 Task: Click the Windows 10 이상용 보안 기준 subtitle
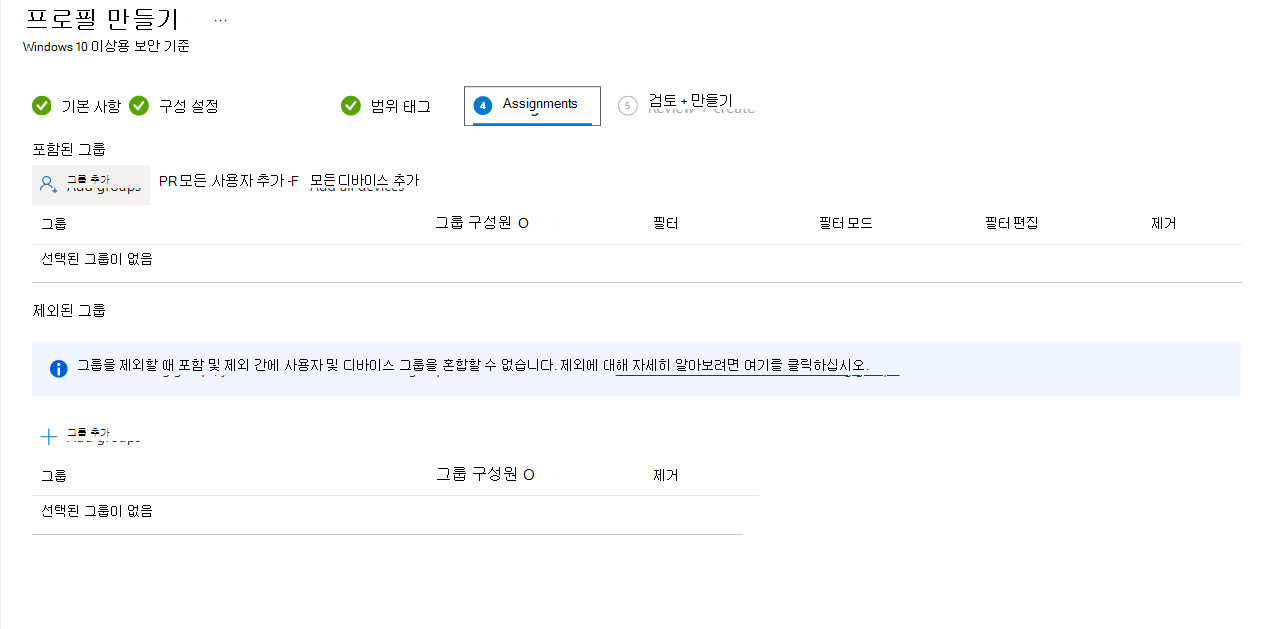click(106, 46)
